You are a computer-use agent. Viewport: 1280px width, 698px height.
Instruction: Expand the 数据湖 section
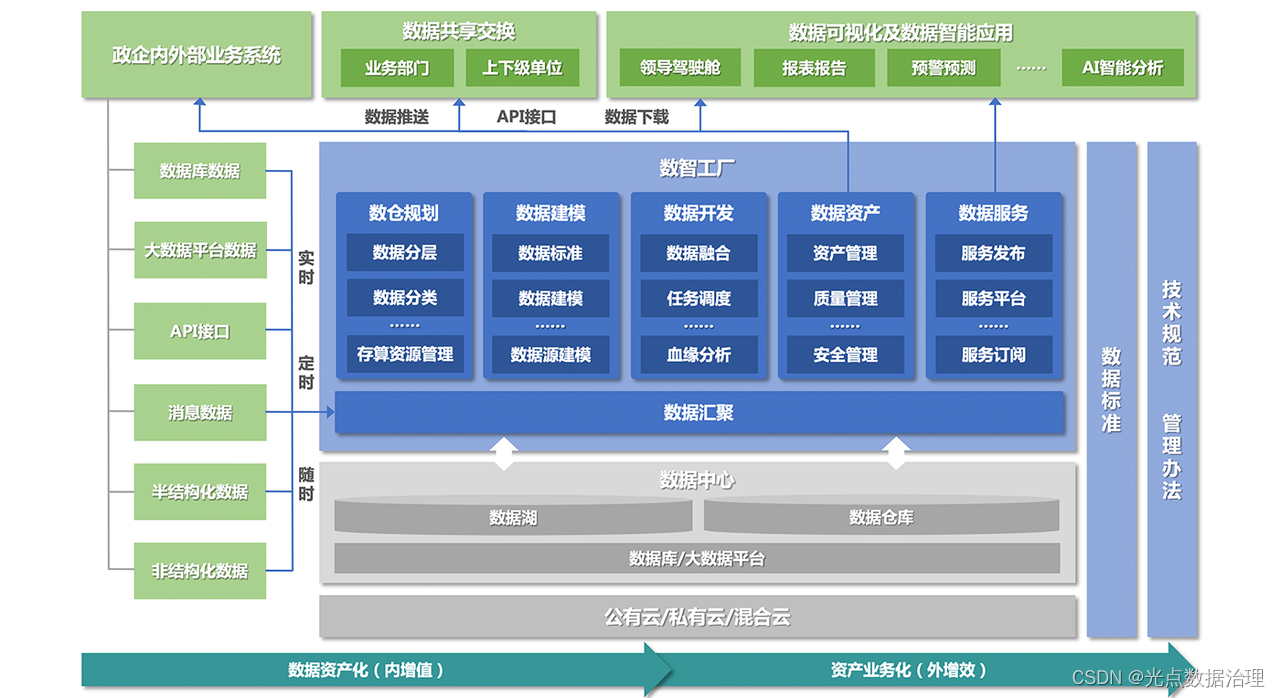tap(513, 517)
